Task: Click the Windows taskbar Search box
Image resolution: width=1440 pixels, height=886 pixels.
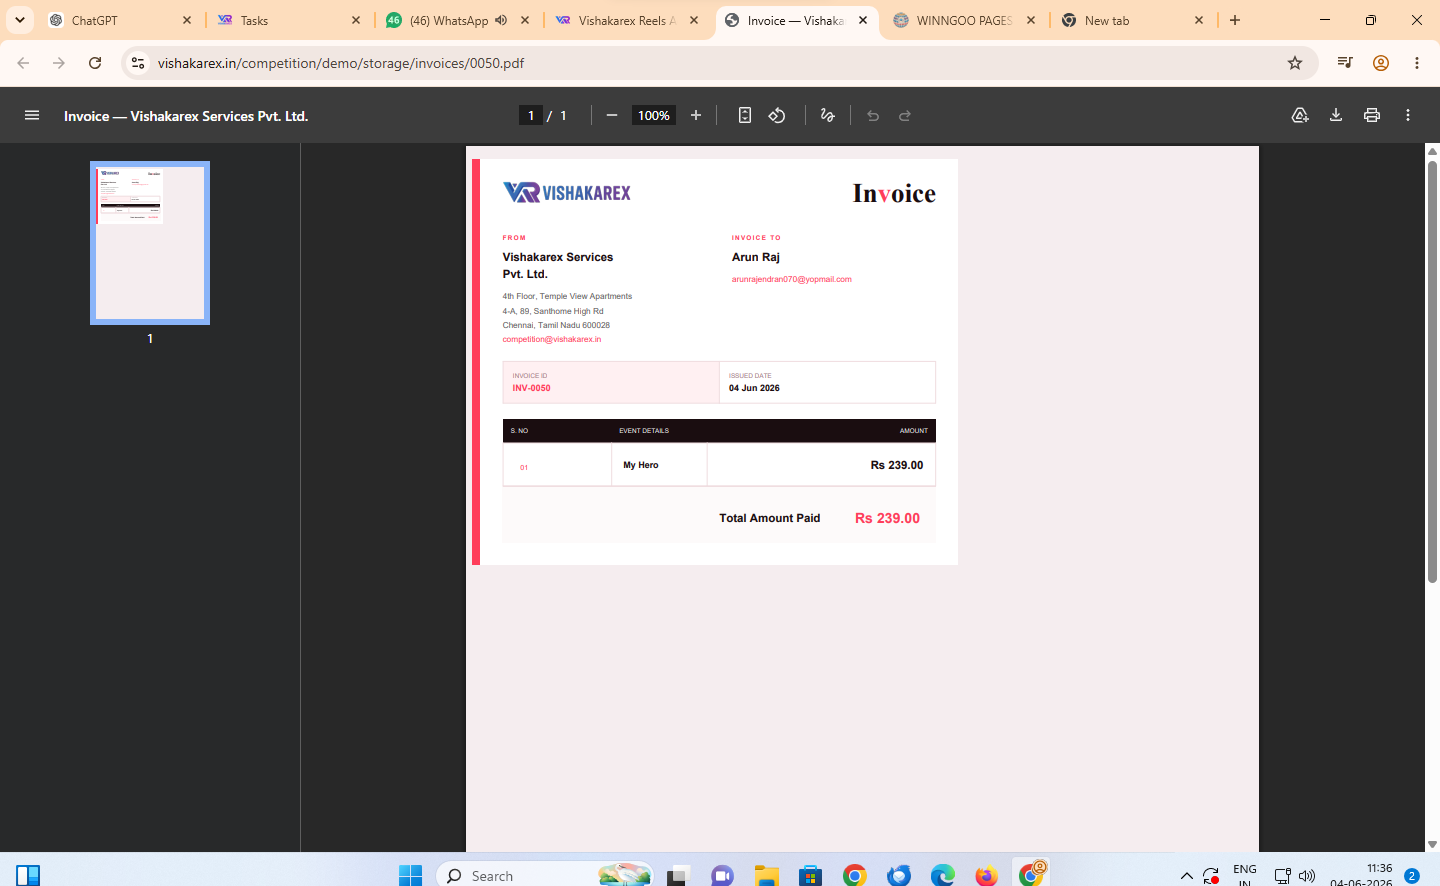Action: pos(546,875)
